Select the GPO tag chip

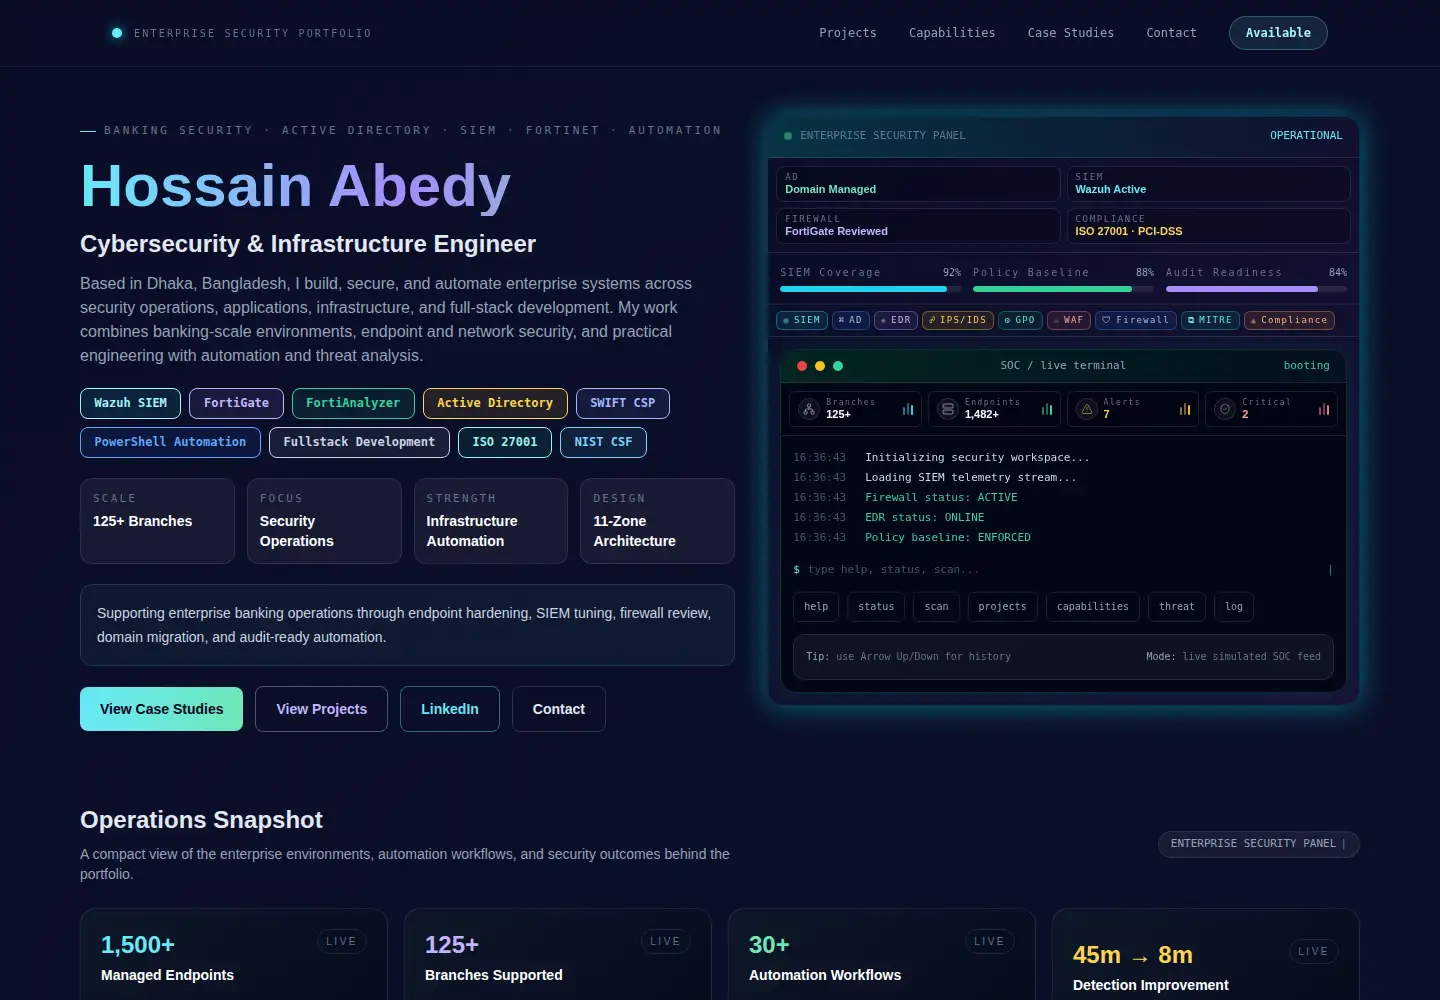coord(1020,320)
